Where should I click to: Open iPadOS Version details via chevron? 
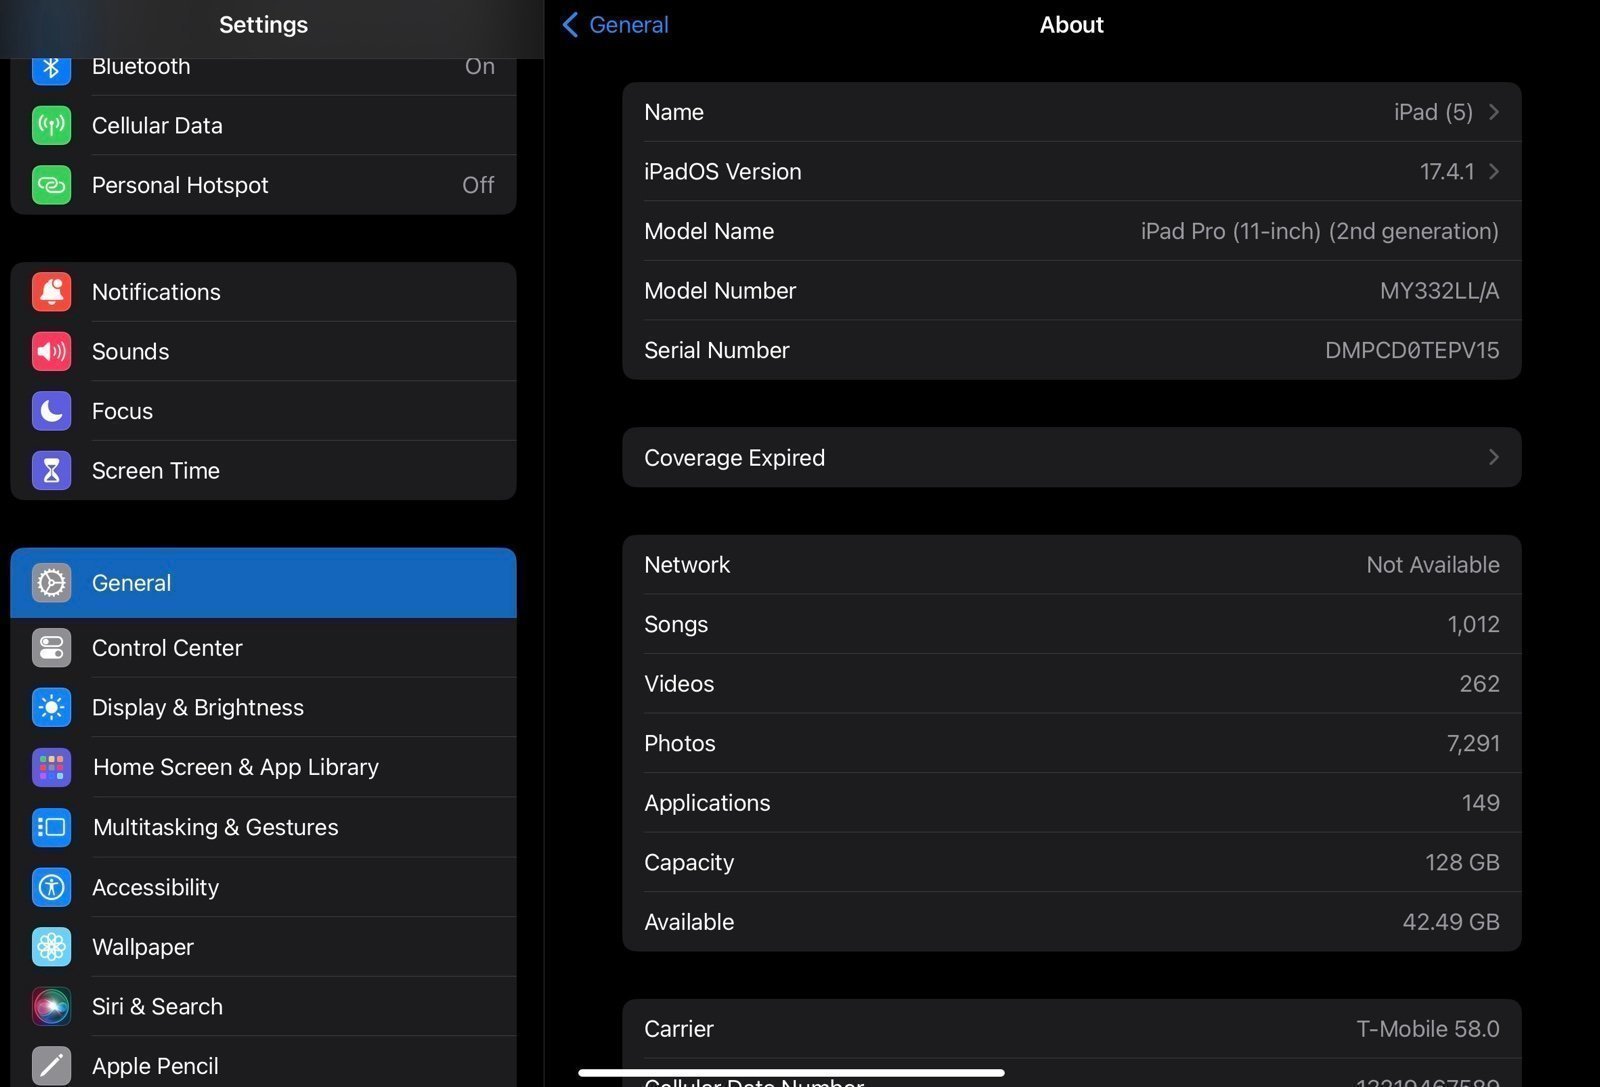1493,171
